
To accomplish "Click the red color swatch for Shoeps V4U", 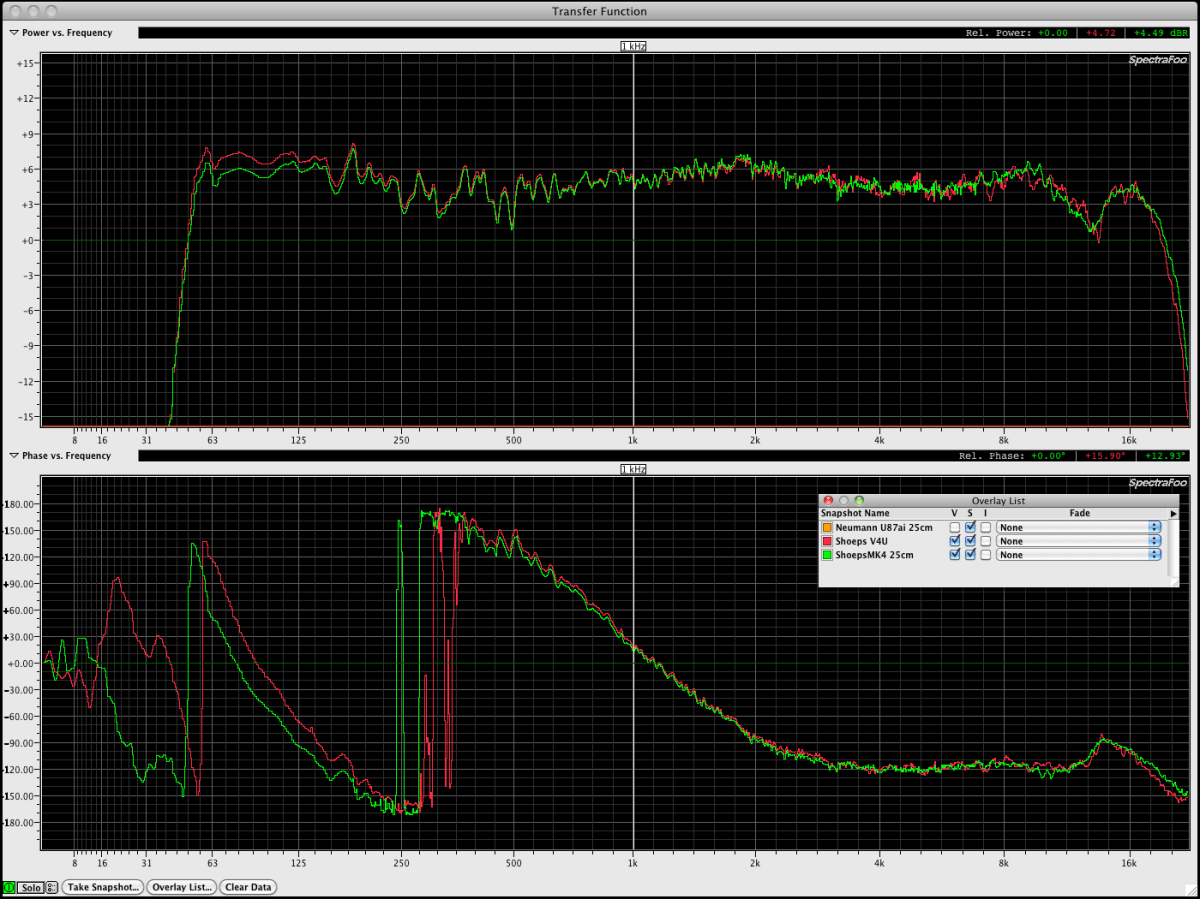I will [x=826, y=541].
